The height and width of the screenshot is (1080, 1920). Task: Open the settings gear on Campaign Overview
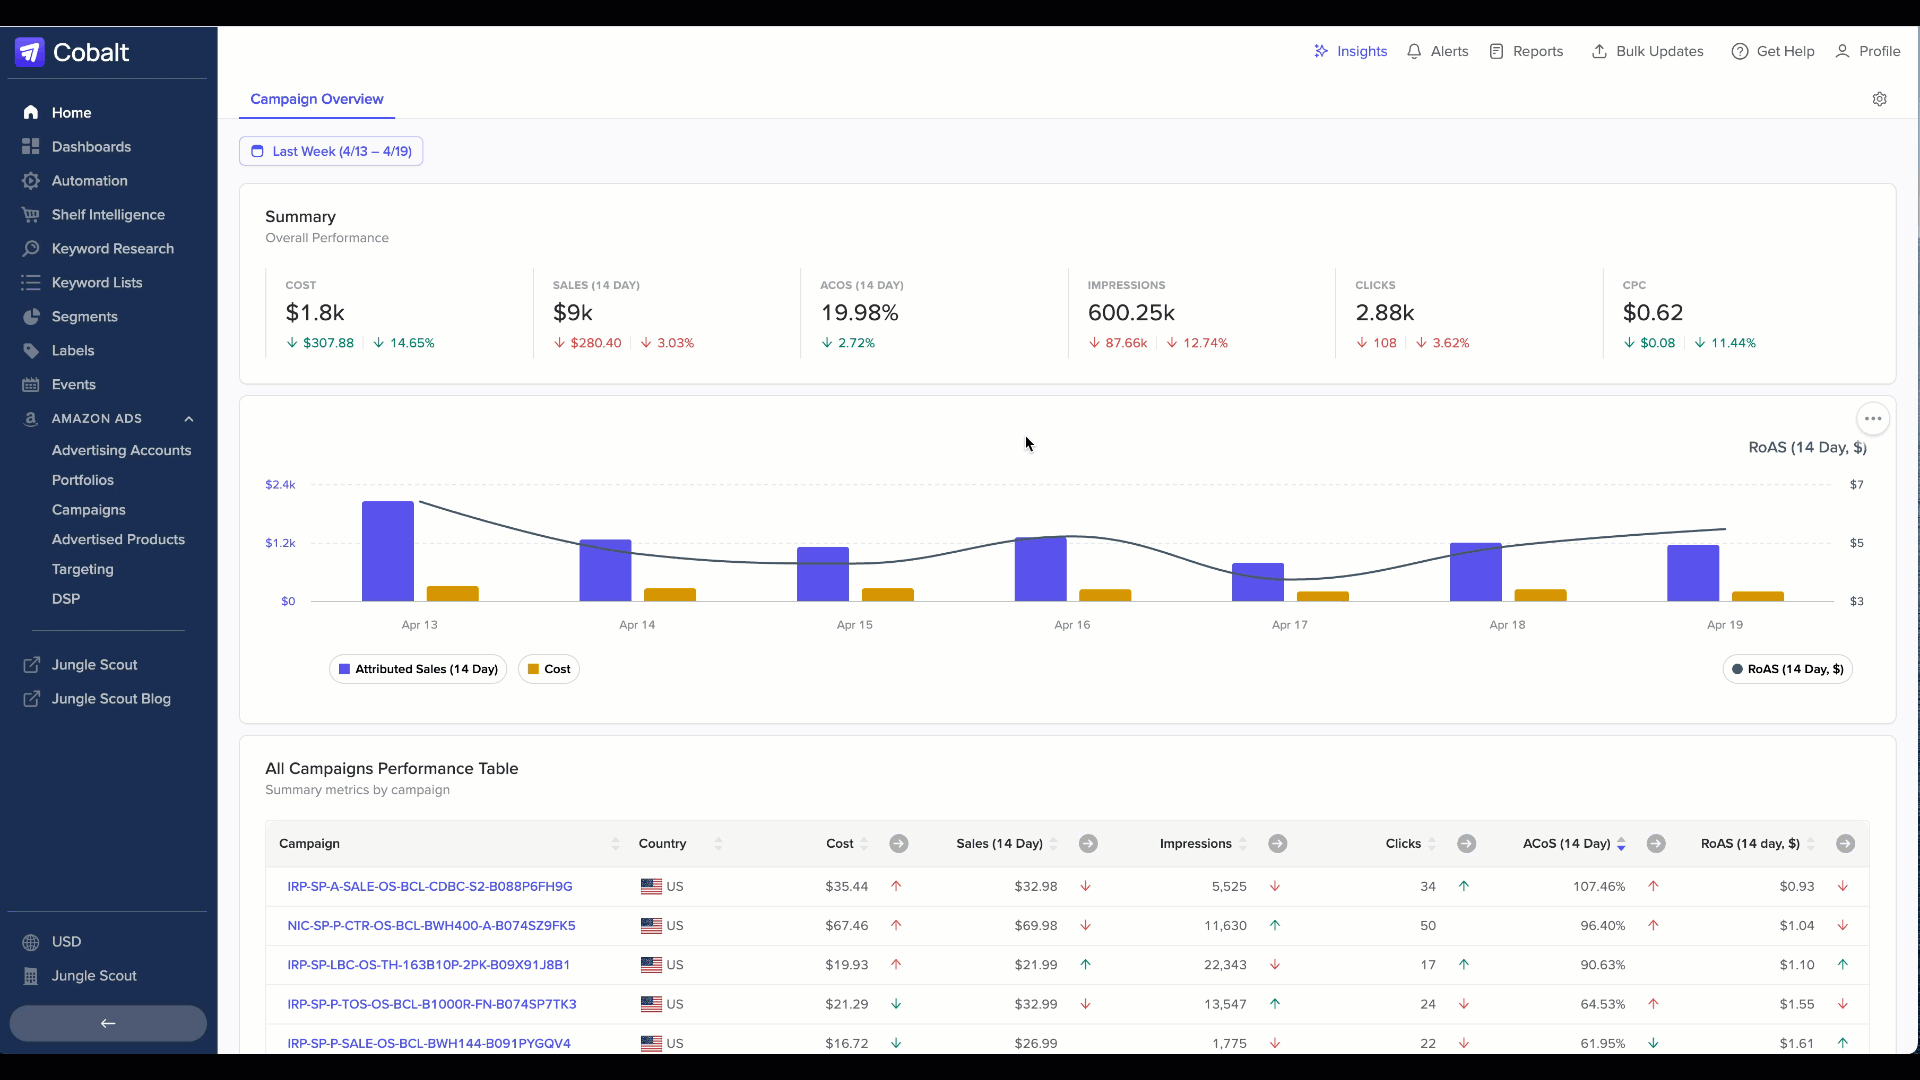[x=1879, y=99]
